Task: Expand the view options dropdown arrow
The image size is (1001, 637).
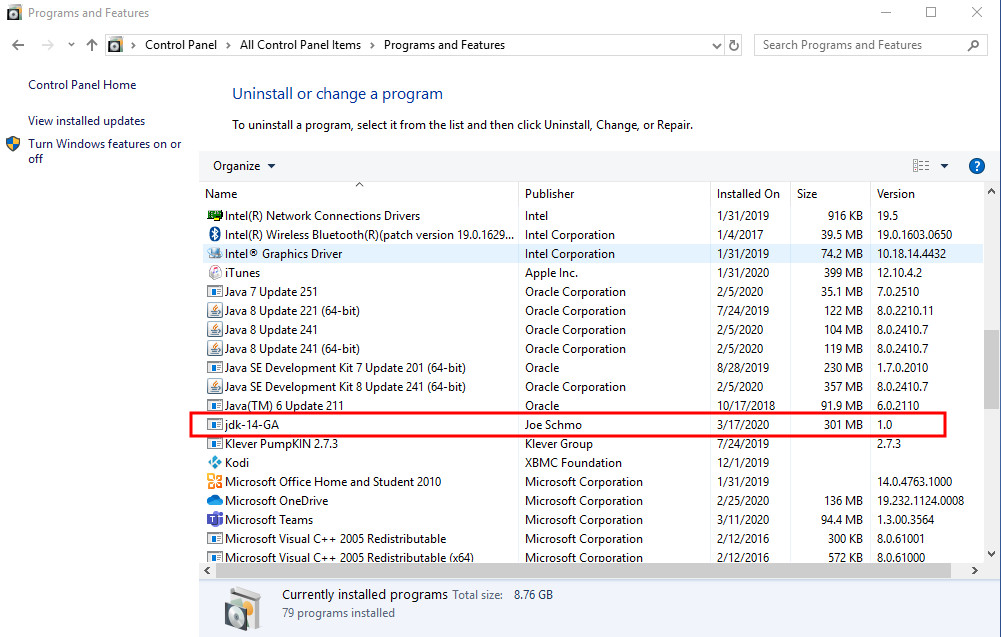Action: (x=944, y=166)
